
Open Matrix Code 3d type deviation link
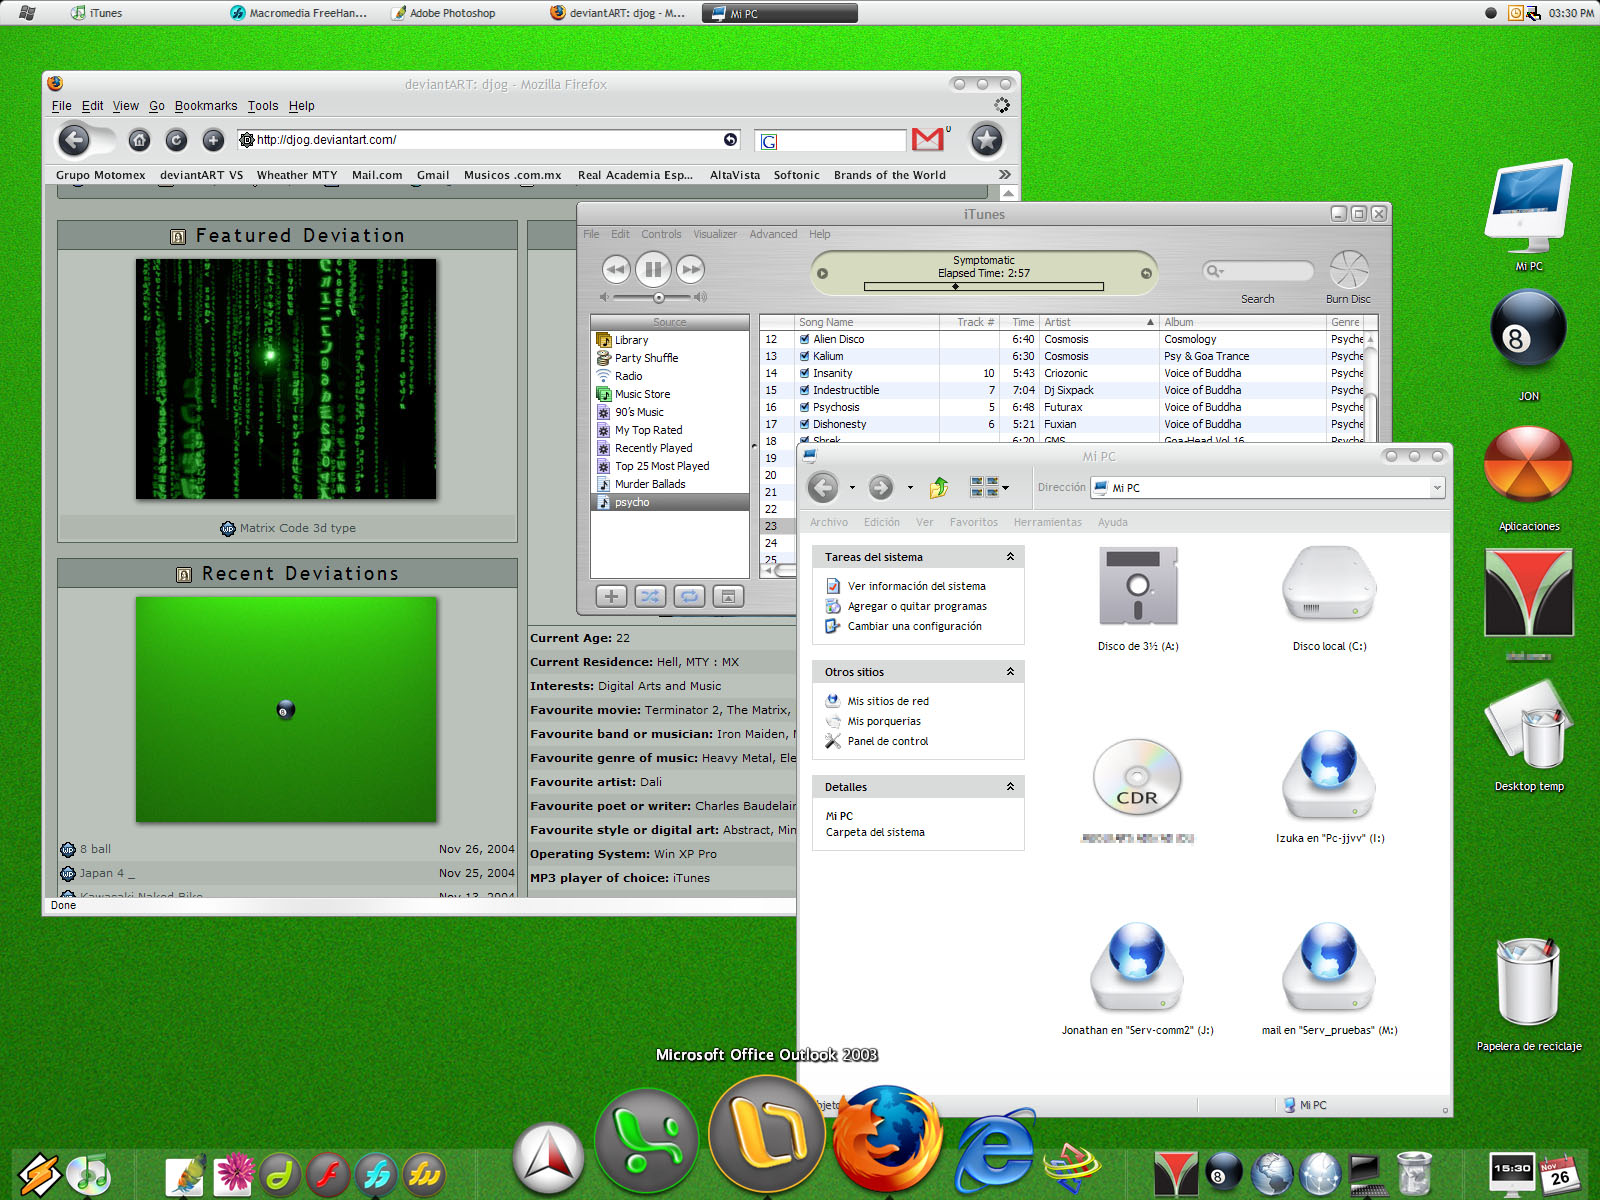(297, 528)
